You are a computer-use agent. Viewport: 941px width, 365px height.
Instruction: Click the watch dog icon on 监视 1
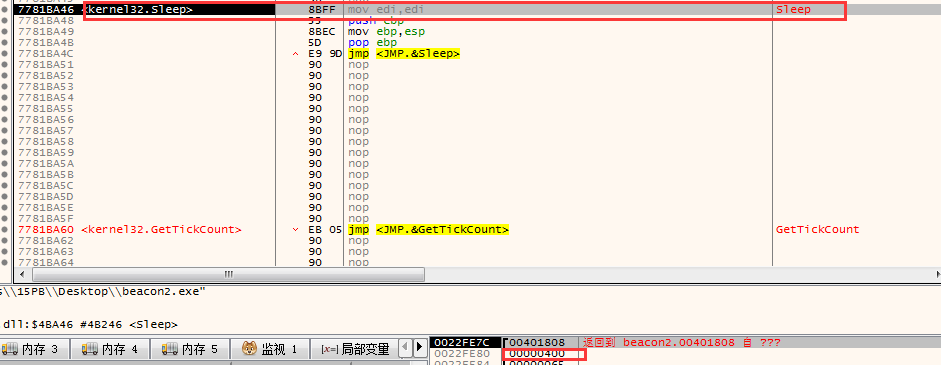pos(249,348)
